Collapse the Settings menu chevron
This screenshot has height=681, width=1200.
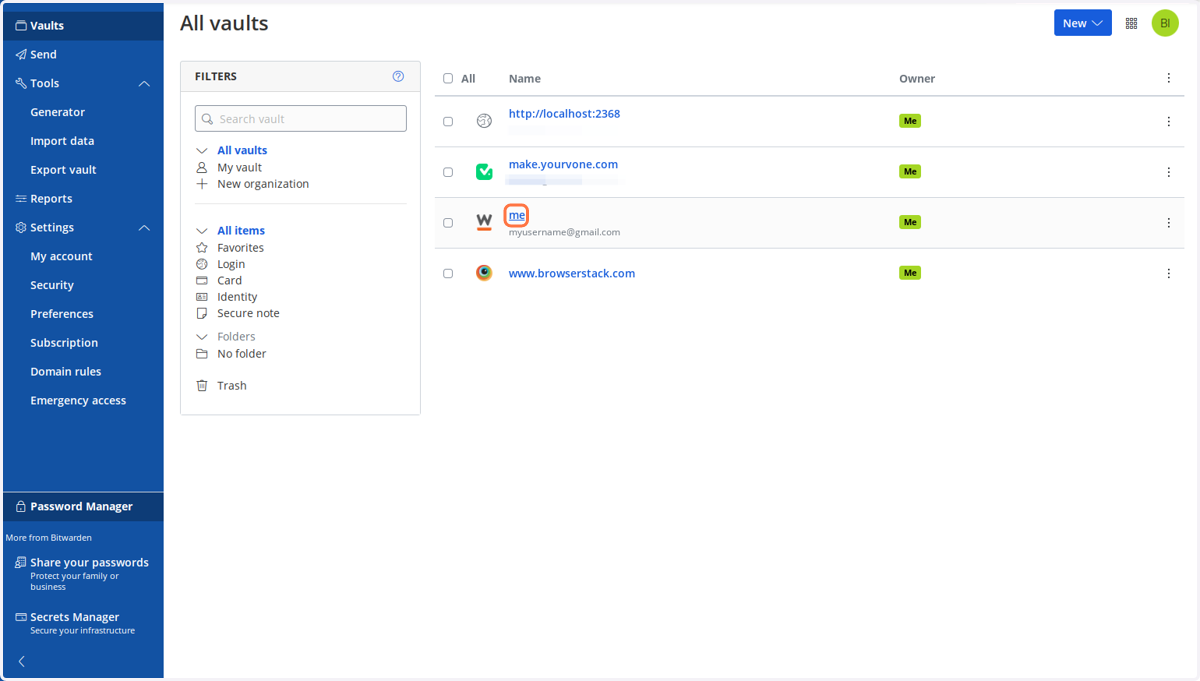144,228
